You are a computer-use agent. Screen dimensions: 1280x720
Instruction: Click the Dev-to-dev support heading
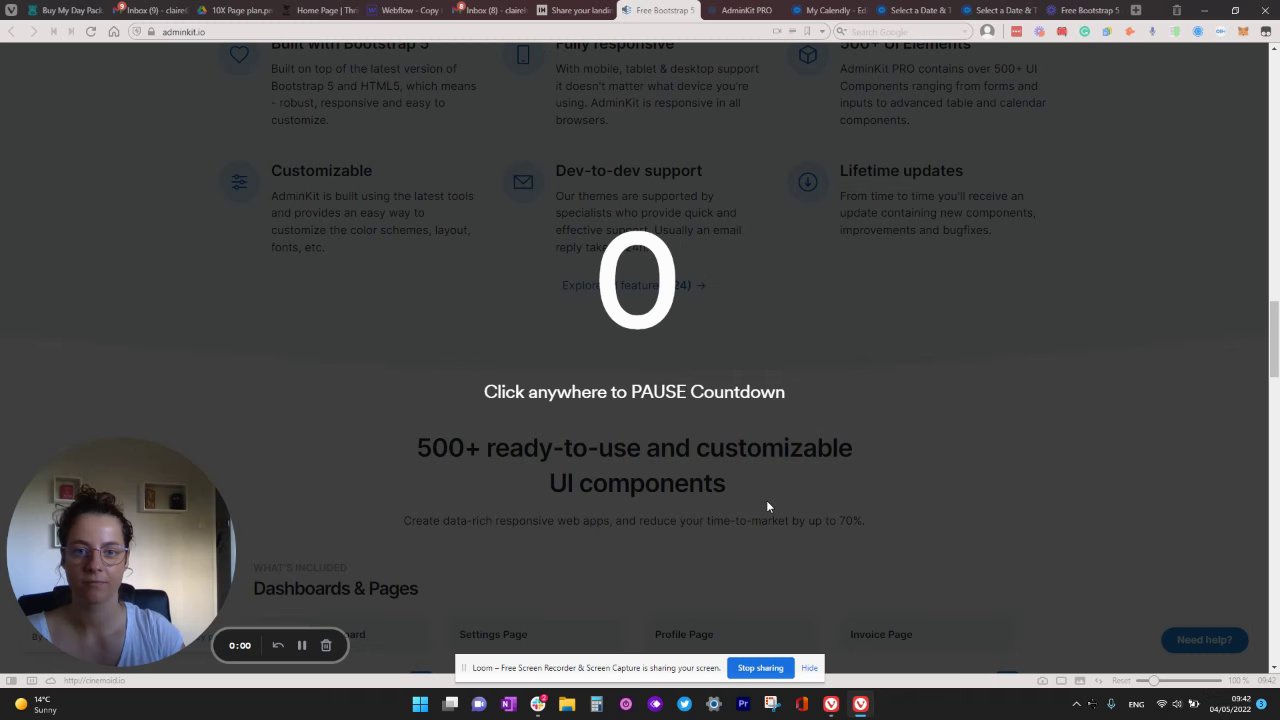pyautogui.click(x=628, y=171)
